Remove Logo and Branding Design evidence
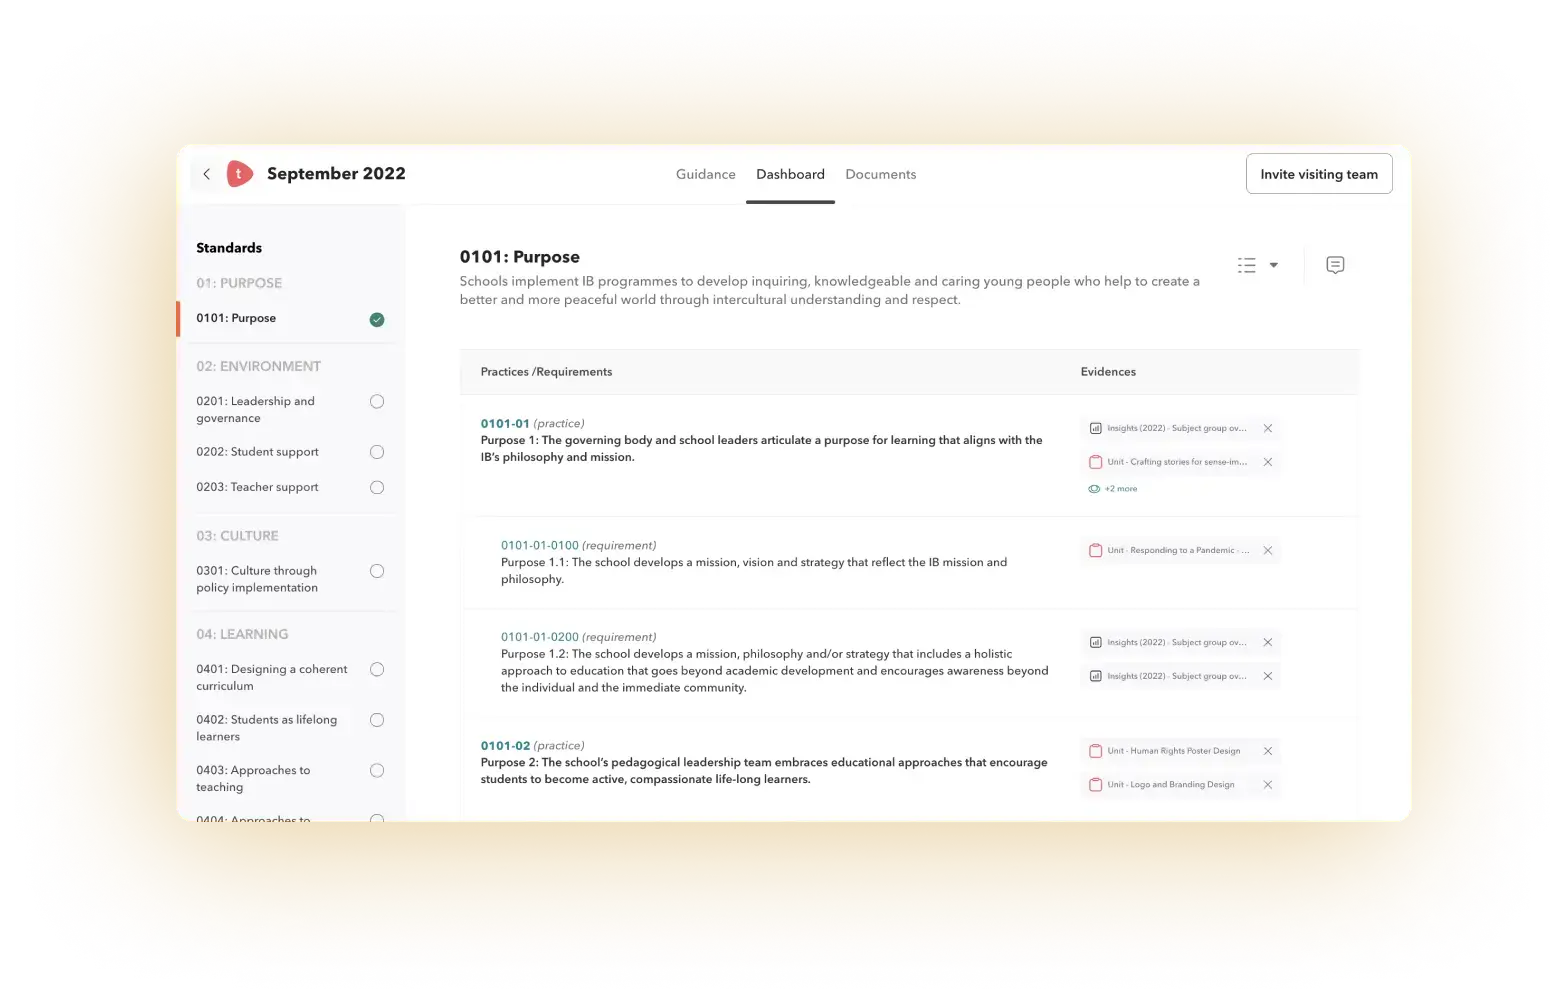The height and width of the screenshot is (998, 1556). (1267, 785)
